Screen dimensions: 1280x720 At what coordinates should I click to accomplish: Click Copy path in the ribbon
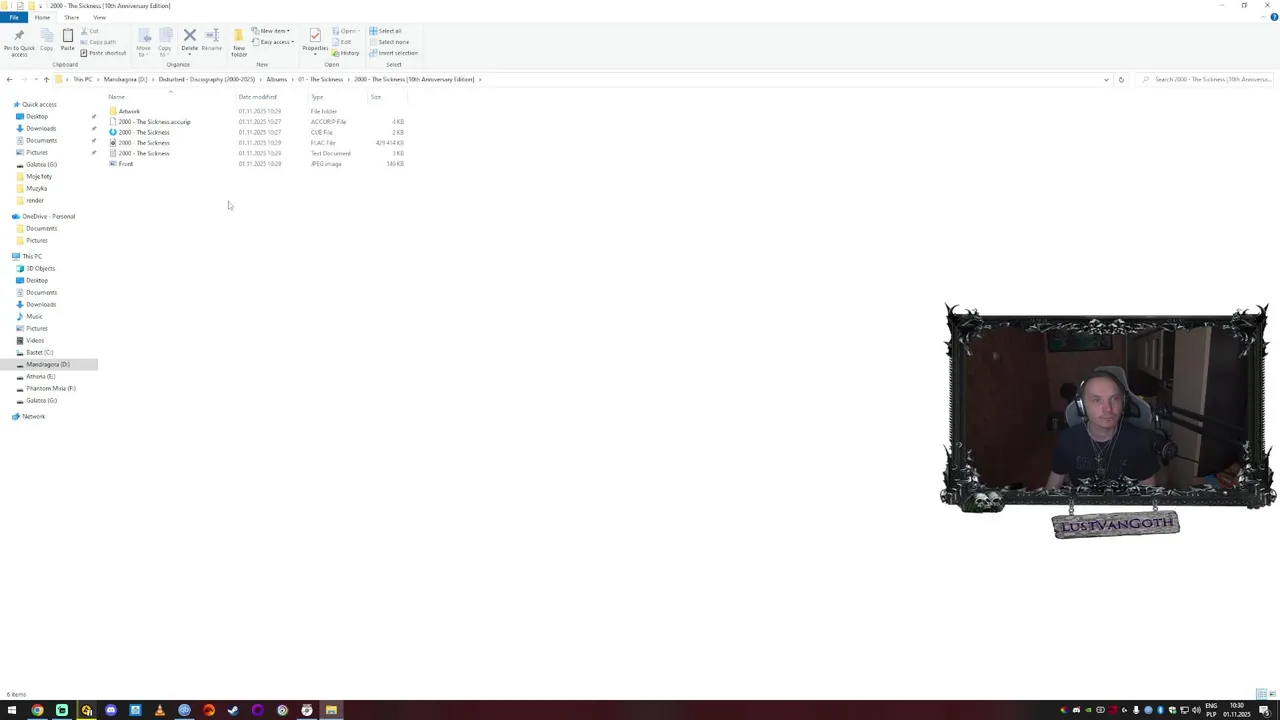click(98, 42)
